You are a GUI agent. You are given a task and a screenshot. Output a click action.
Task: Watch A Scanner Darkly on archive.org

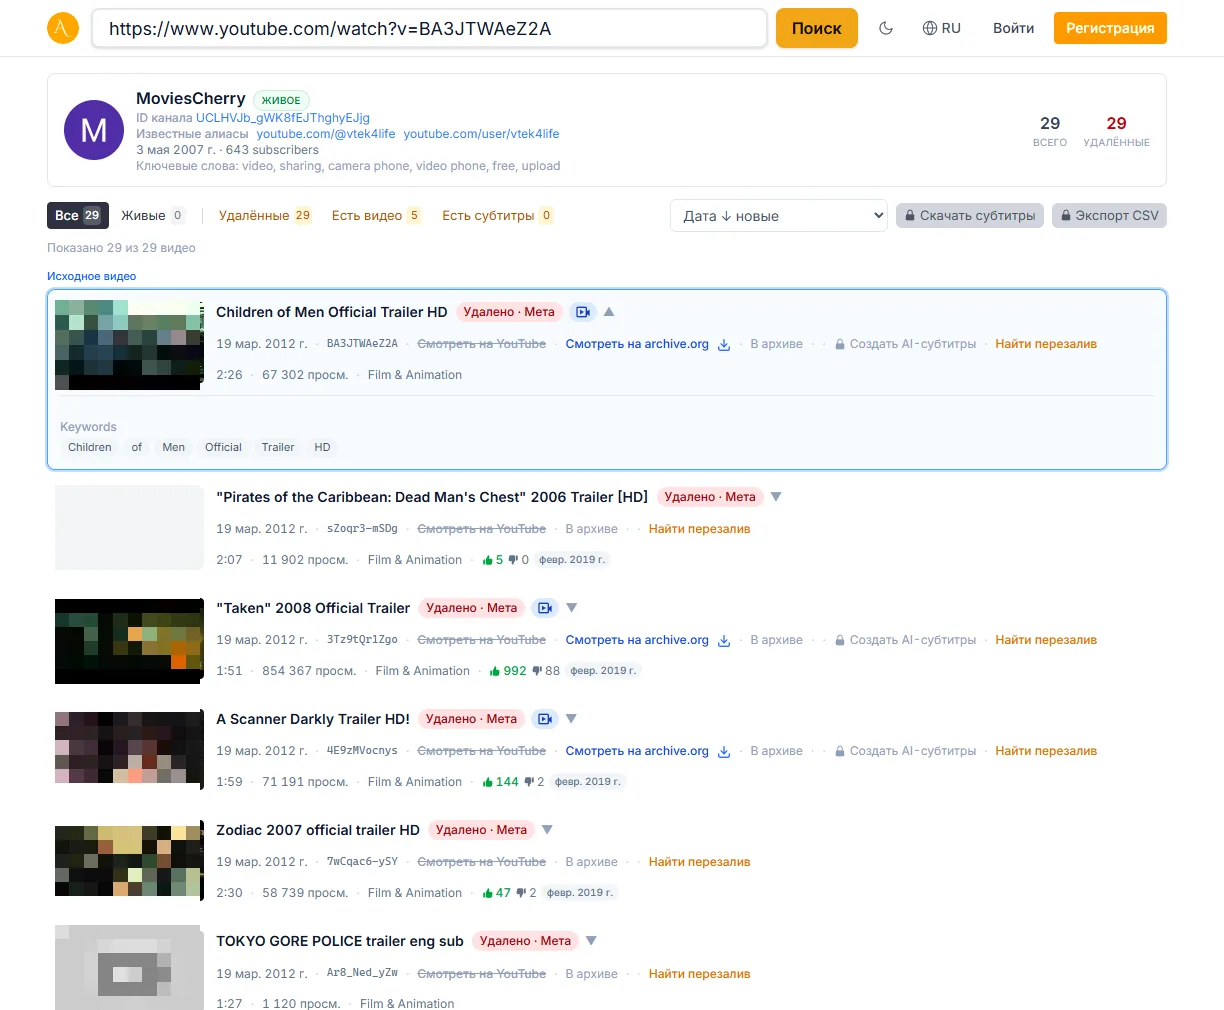point(637,751)
